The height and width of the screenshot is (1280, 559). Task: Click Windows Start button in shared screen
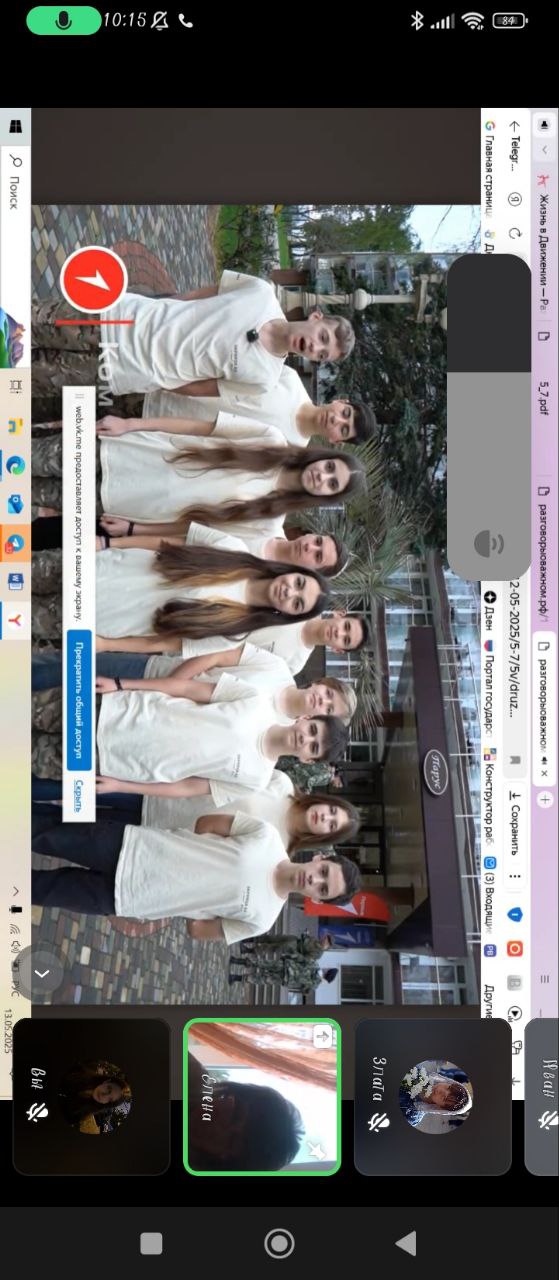click(15, 127)
